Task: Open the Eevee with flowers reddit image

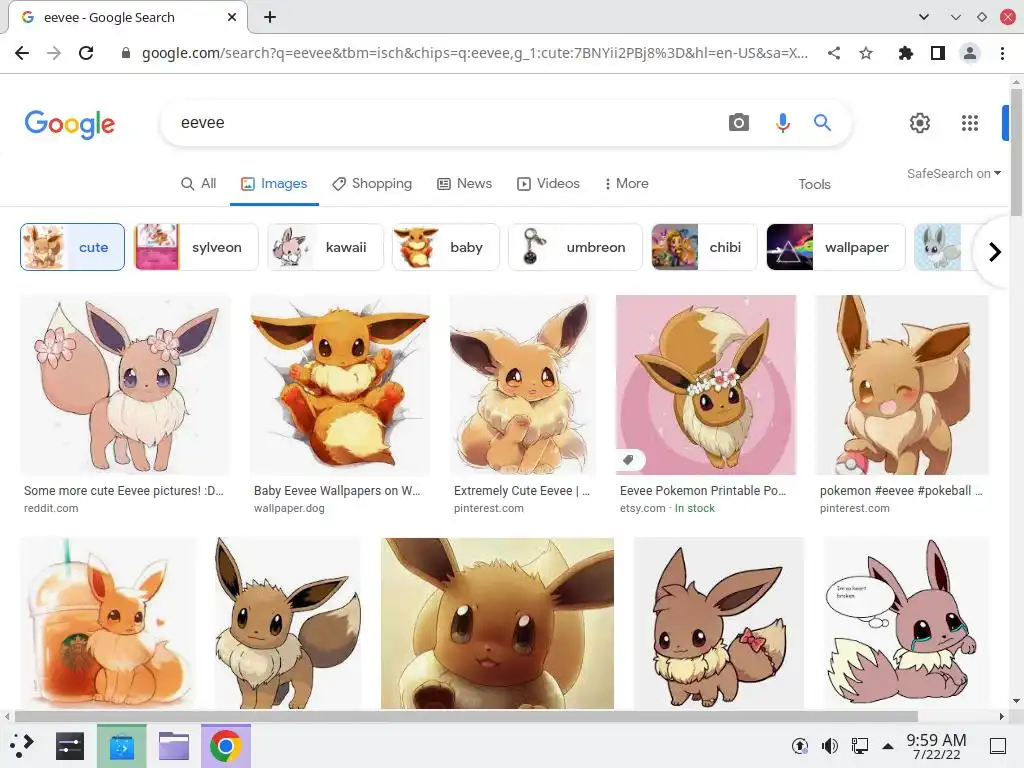Action: click(125, 385)
